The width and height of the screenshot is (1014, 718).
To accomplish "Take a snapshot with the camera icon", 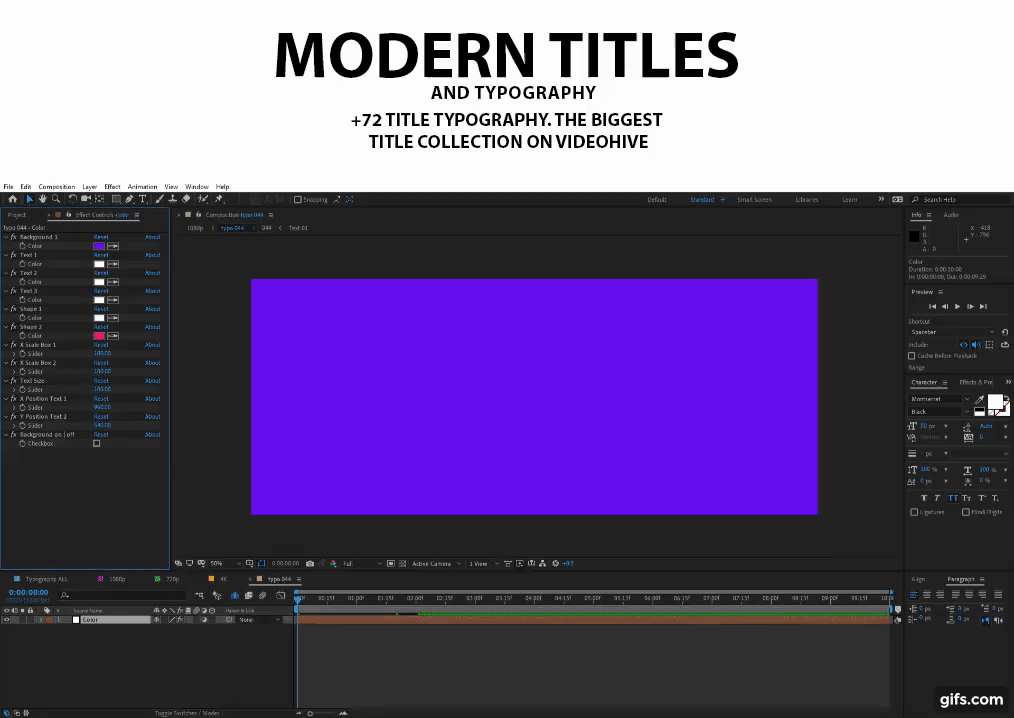I will (x=310, y=563).
